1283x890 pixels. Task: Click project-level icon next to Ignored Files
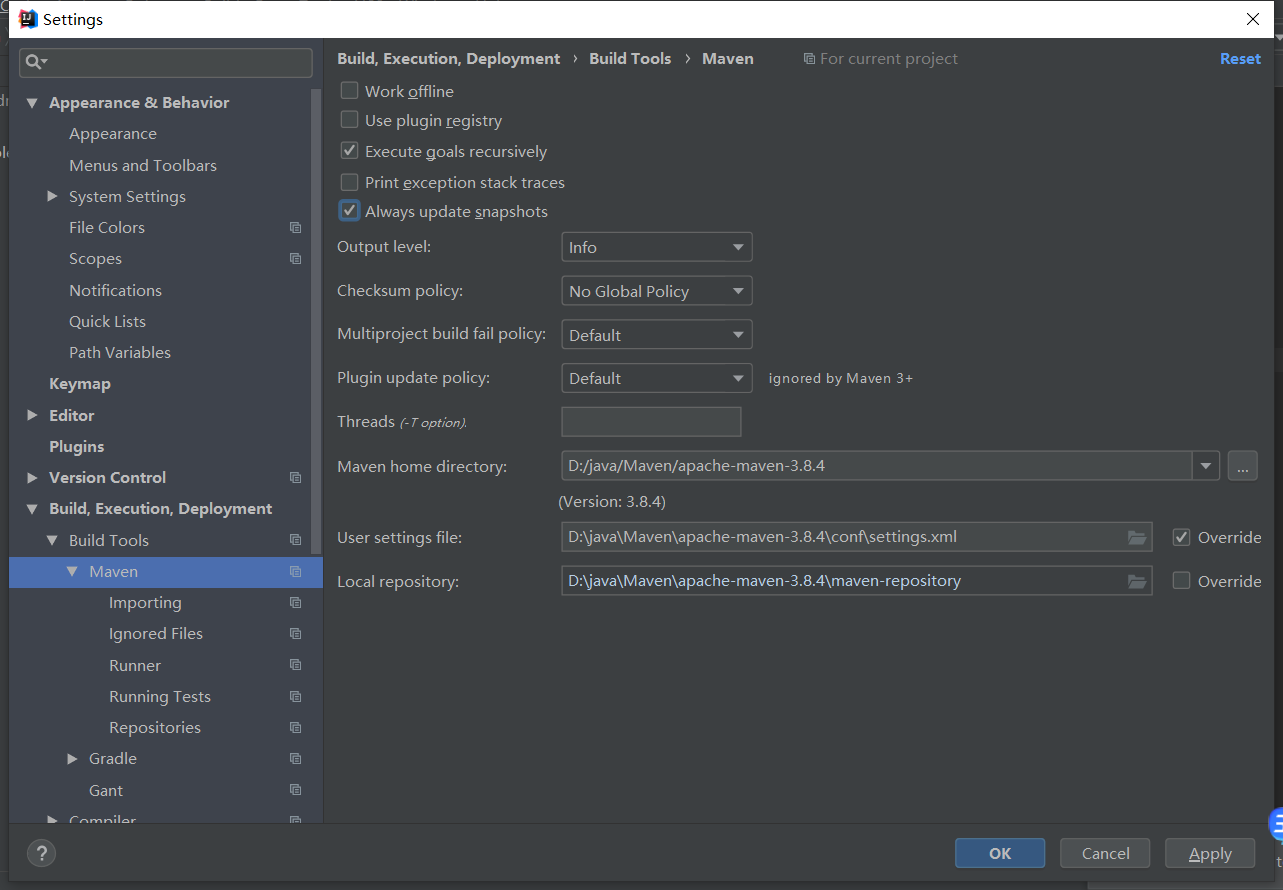(295, 634)
